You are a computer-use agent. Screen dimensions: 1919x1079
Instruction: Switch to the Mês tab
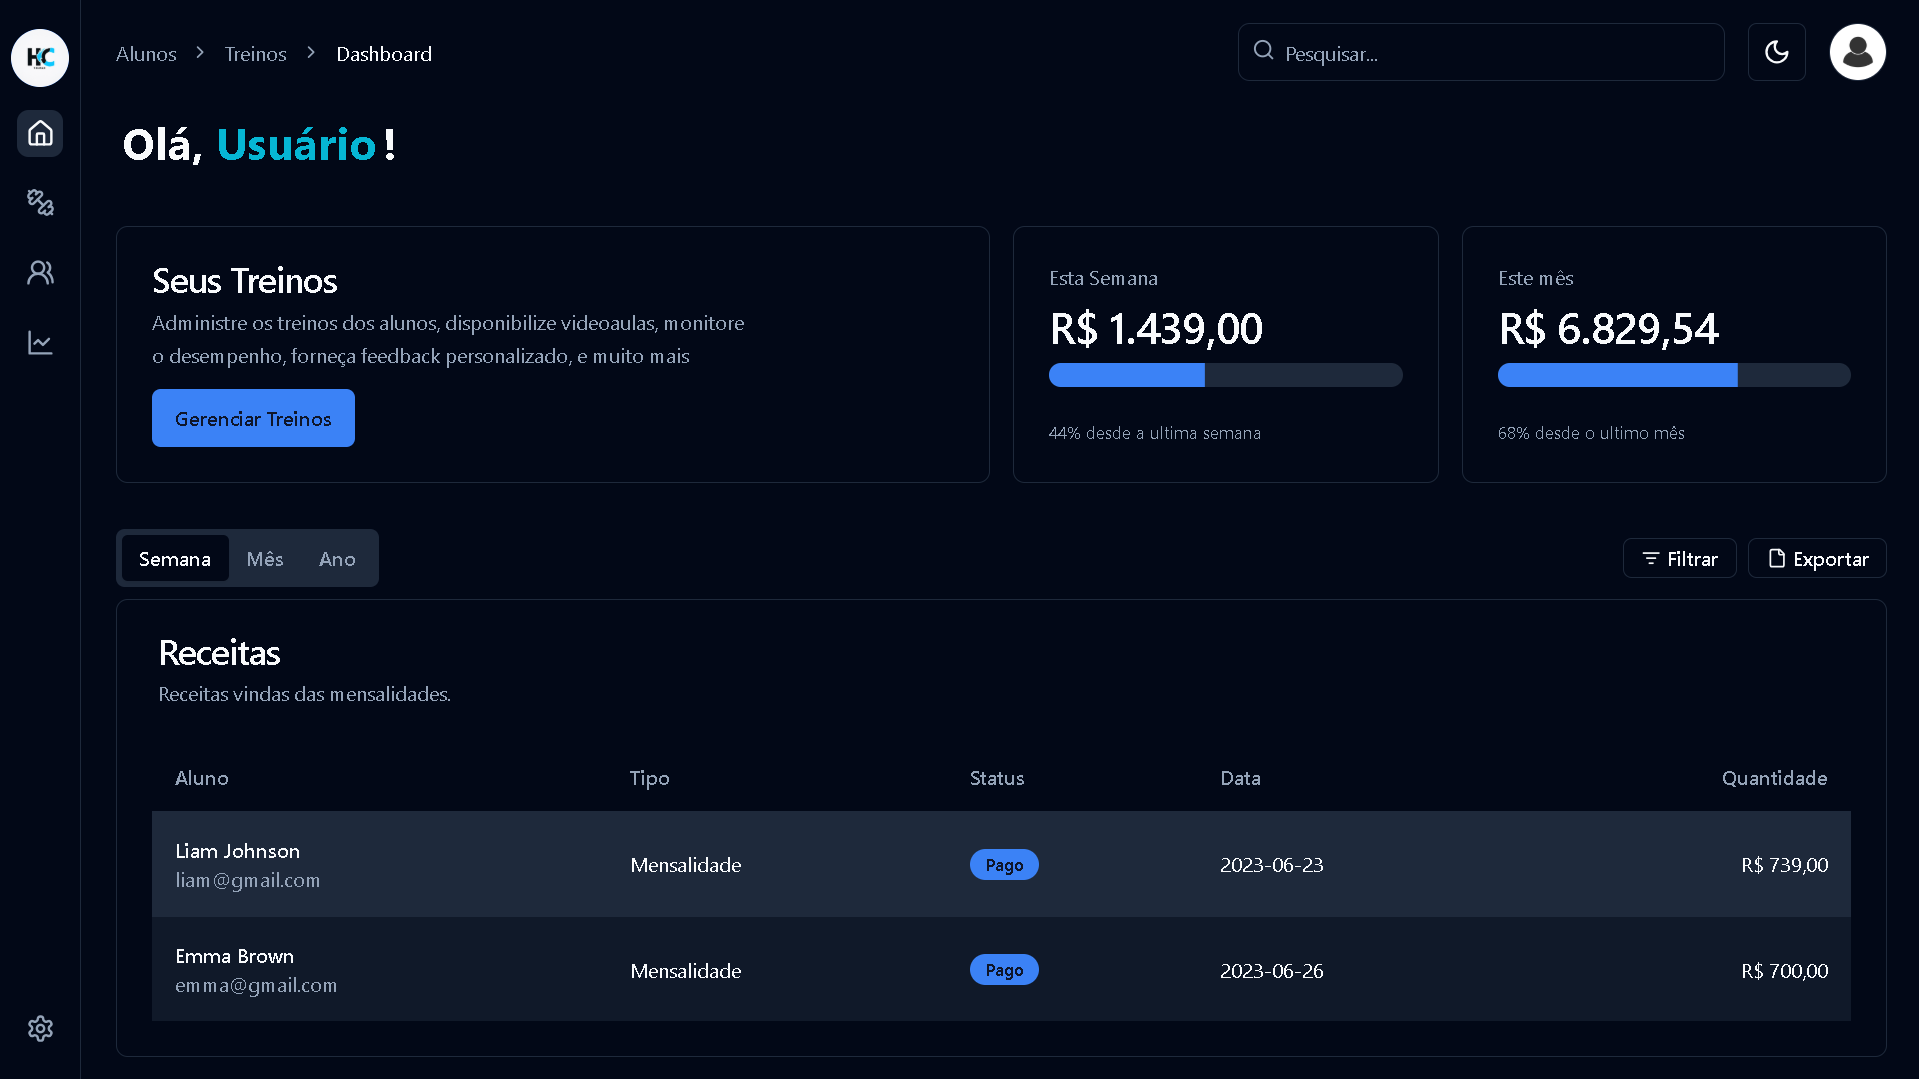265,559
